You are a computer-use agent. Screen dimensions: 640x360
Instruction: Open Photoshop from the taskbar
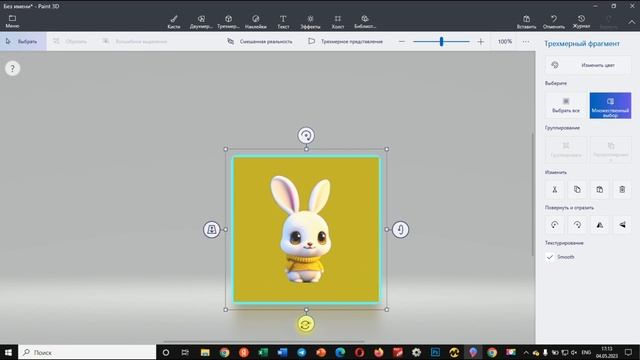(435, 352)
